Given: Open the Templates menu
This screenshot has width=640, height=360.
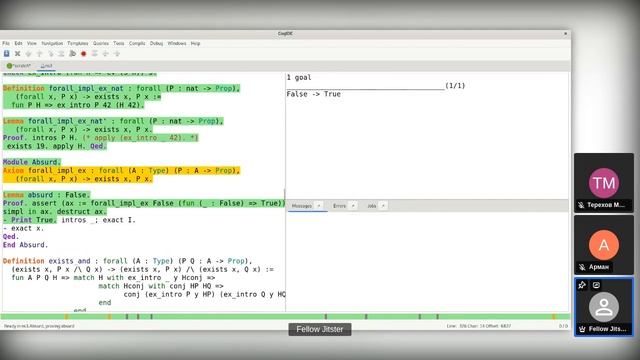Looking at the screenshot, I should pos(78,43).
